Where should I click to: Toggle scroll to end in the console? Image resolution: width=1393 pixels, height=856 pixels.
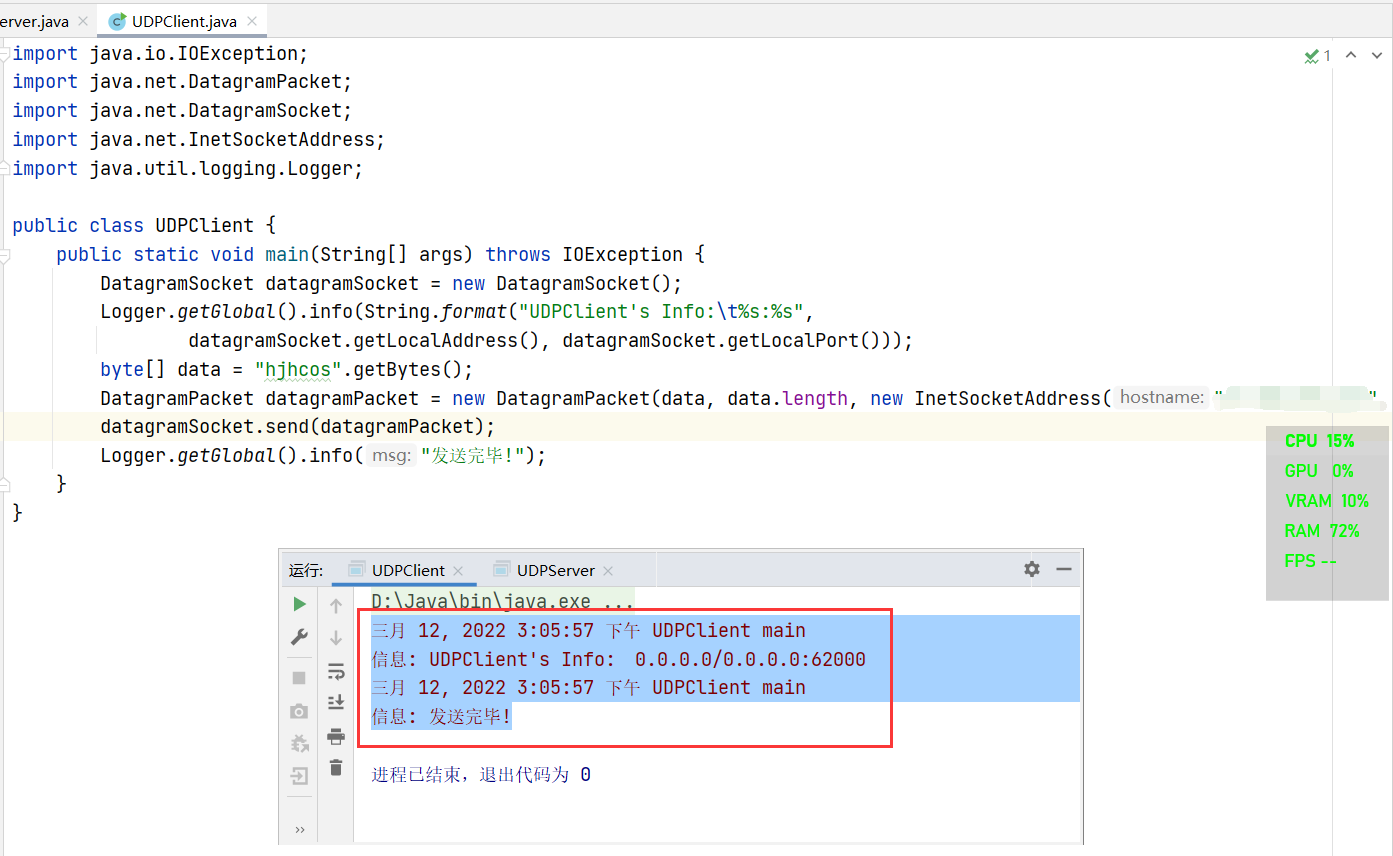click(x=336, y=703)
